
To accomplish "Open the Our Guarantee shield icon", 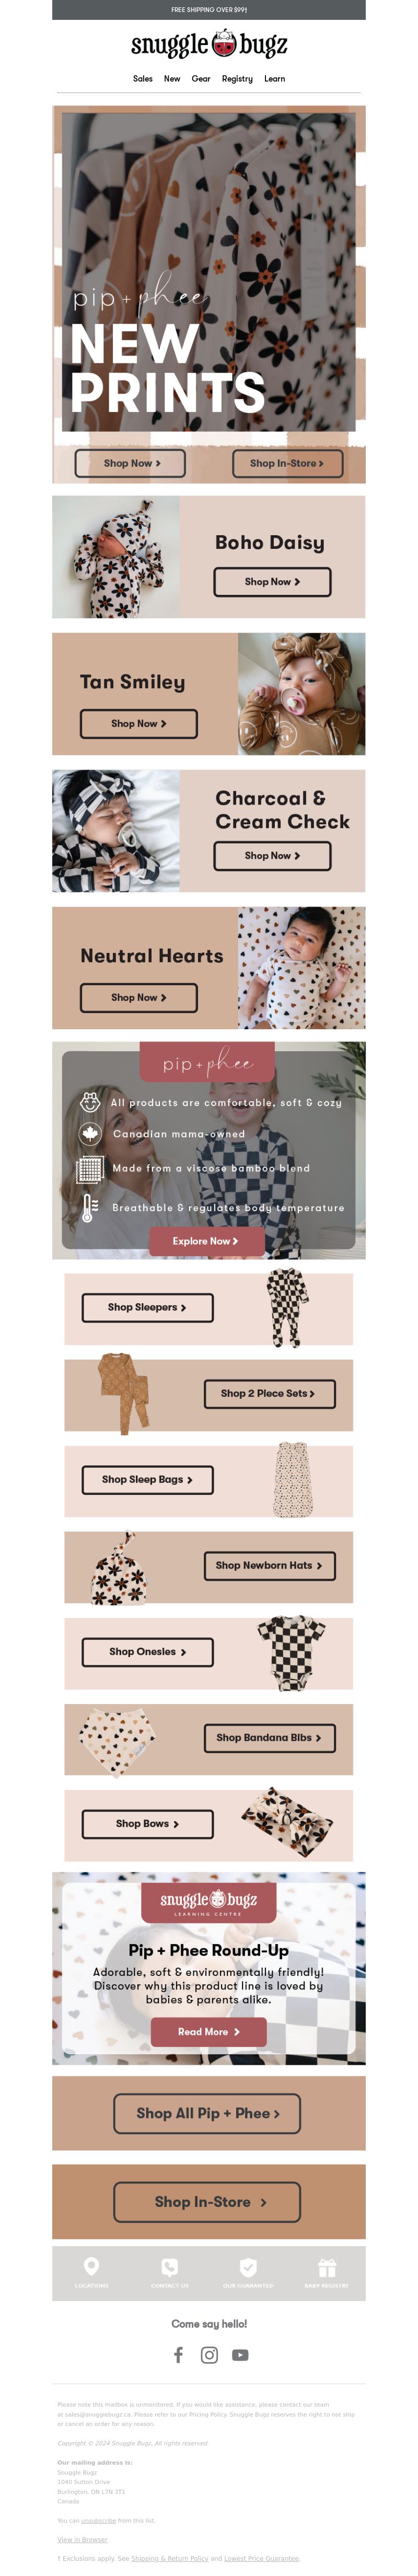I will [x=248, y=2267].
